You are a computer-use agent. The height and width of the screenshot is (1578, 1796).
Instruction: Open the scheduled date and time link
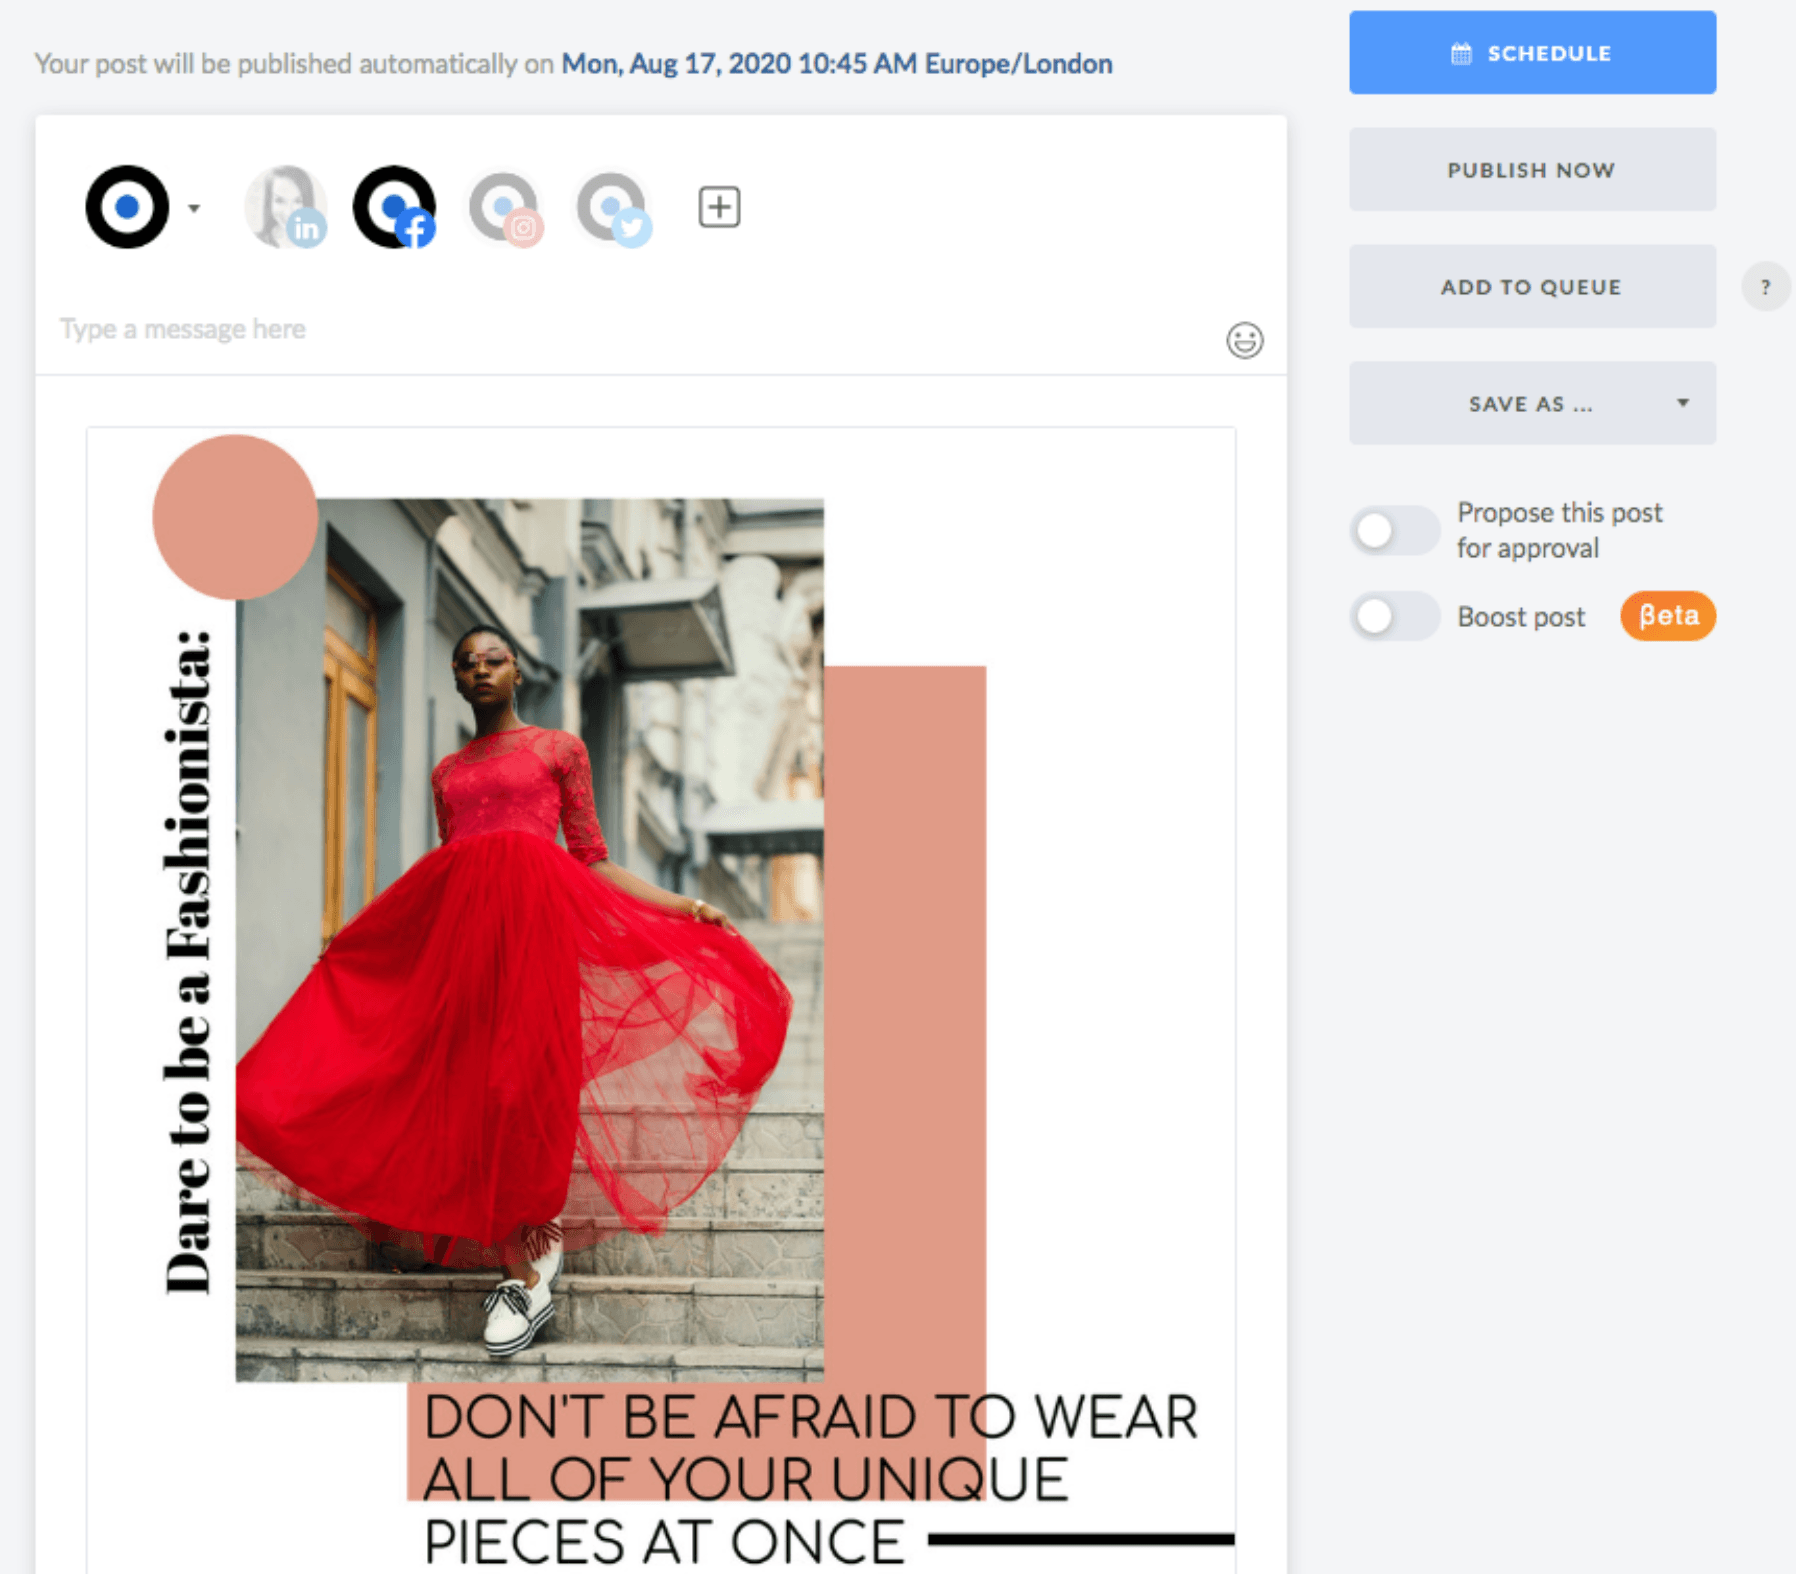click(x=836, y=64)
